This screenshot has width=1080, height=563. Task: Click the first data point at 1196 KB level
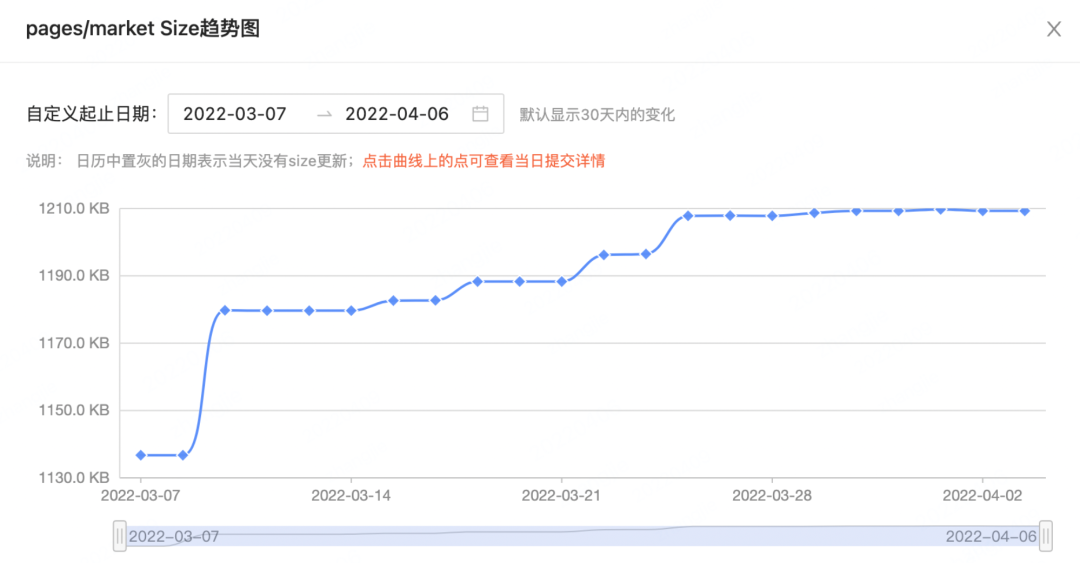pyautogui.click(x=604, y=255)
